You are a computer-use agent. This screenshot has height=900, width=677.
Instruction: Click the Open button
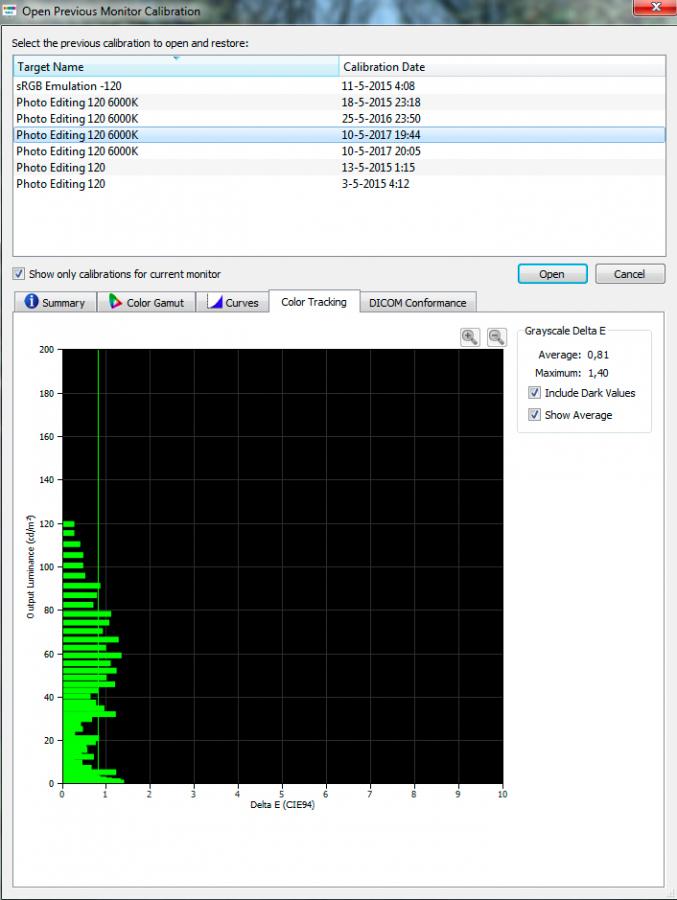[552, 274]
